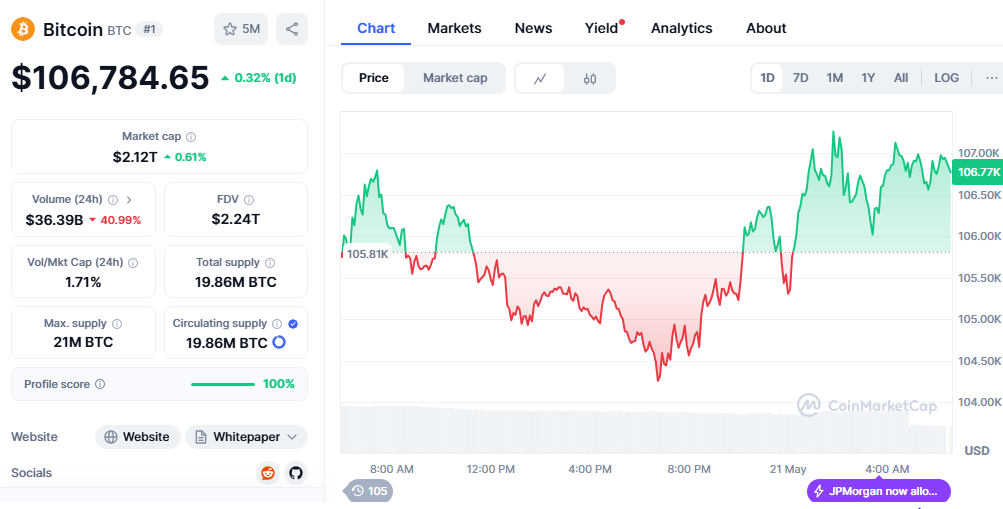Click the 1.71% Vol/Mkt Cap value

pos(83,282)
